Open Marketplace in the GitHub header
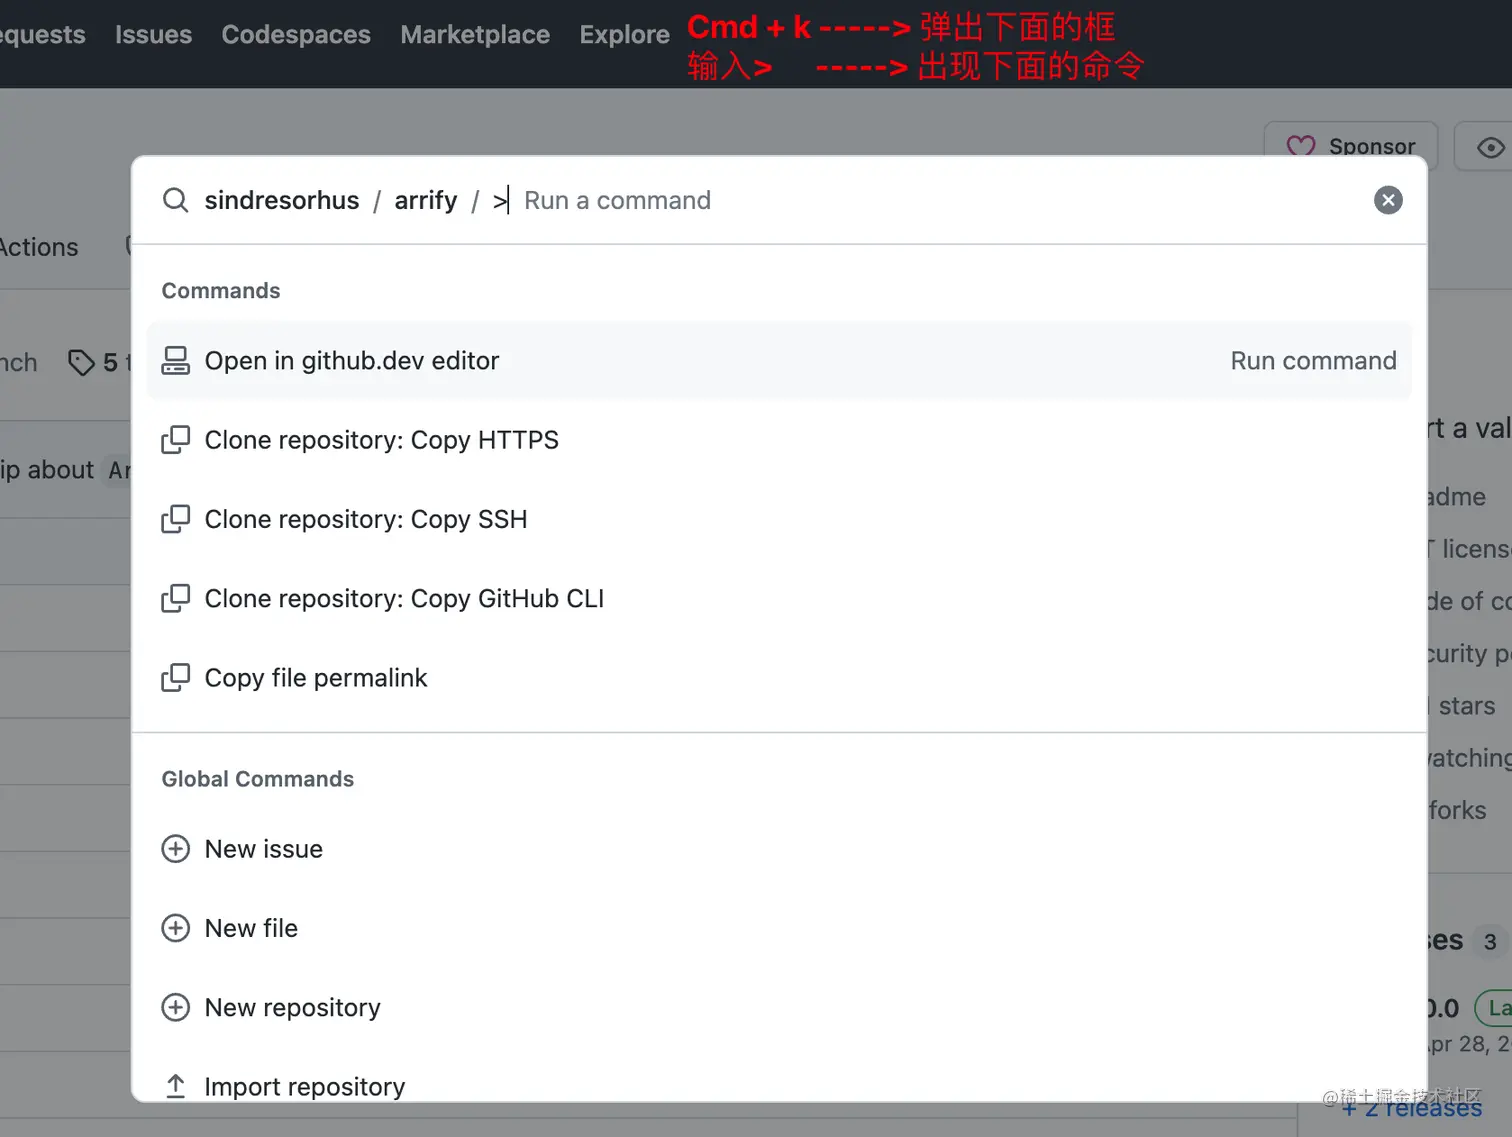Viewport: 1512px width, 1137px height. 475,34
